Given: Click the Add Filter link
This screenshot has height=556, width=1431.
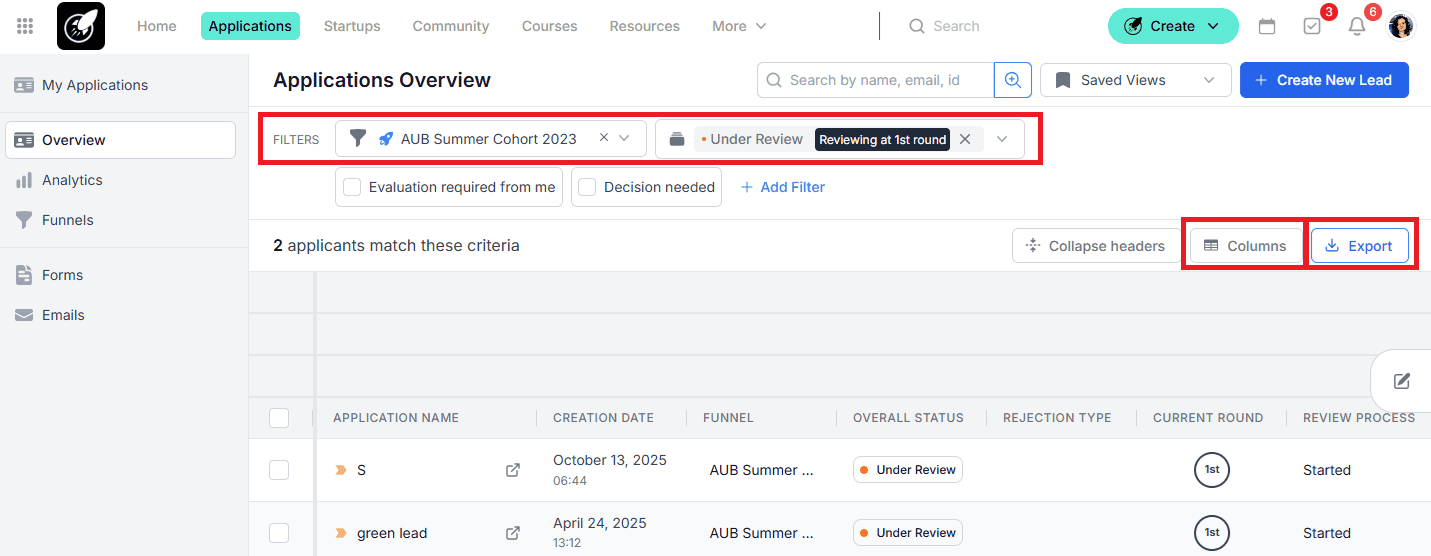Looking at the screenshot, I should [x=782, y=187].
